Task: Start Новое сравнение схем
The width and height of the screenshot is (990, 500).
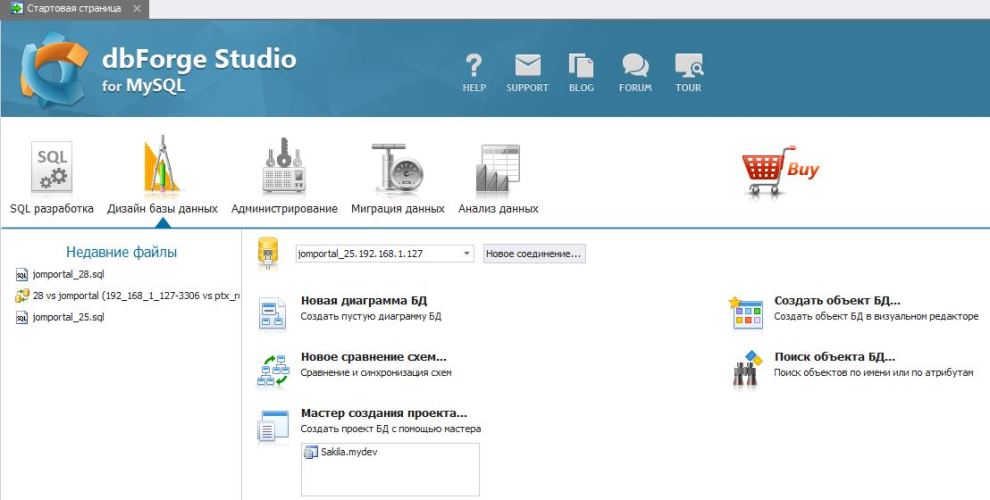Action: click(x=373, y=356)
